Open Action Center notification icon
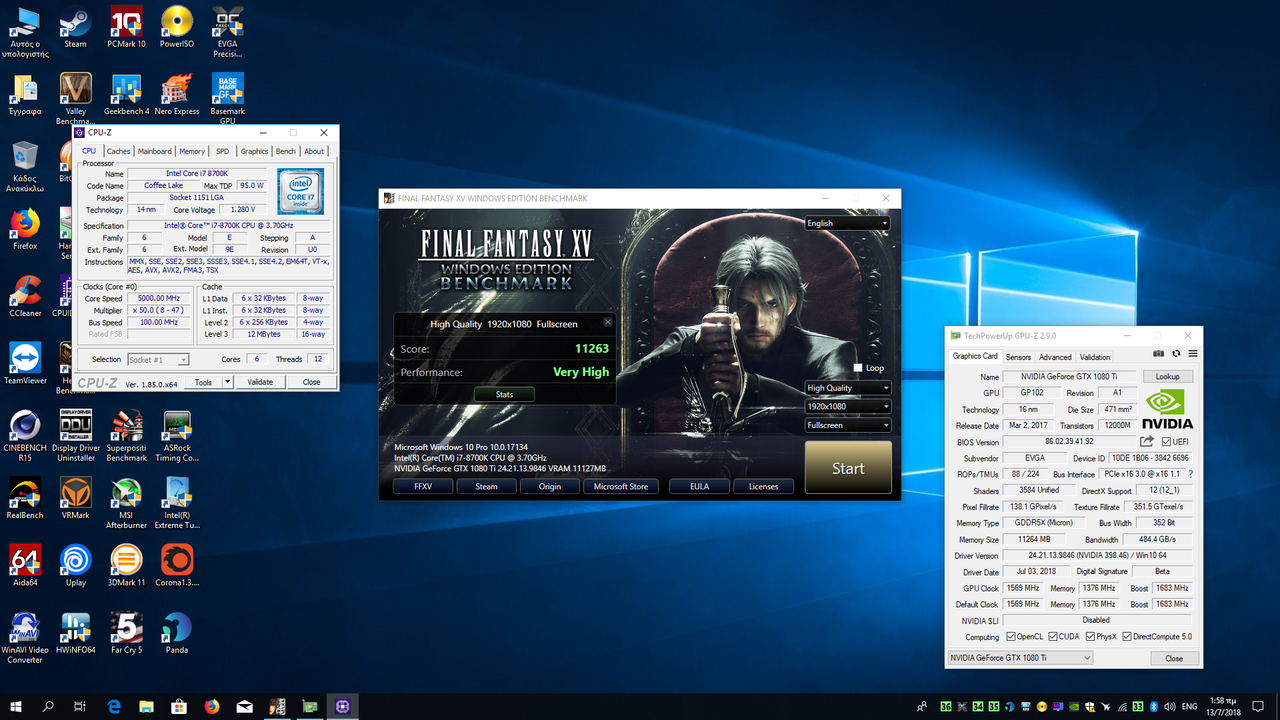The width and height of the screenshot is (1280, 720). point(1260,706)
